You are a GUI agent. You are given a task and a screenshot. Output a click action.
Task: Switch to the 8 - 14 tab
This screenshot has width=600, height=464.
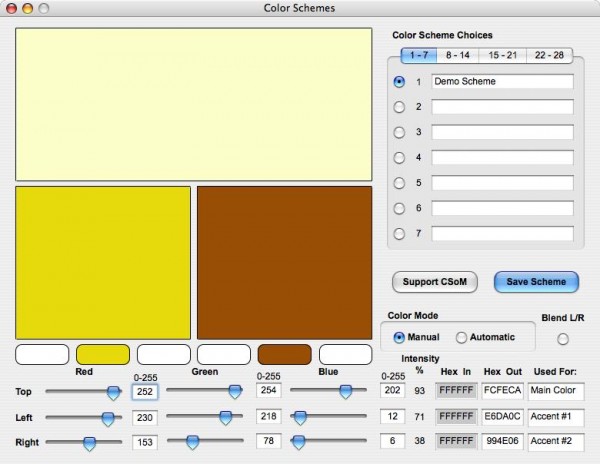pos(458,55)
